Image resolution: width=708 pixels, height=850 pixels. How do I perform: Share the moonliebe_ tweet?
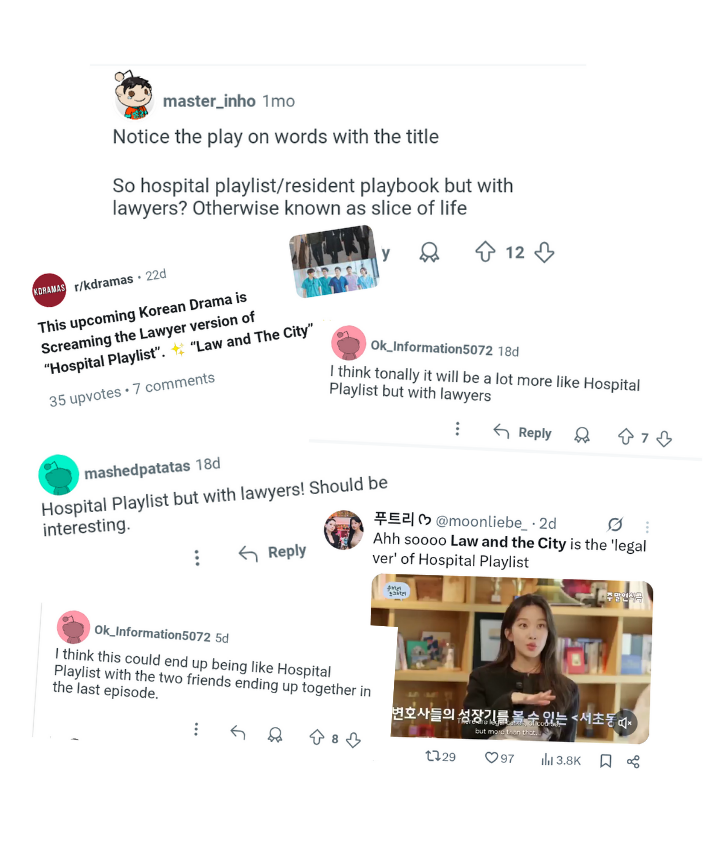pos(633,762)
